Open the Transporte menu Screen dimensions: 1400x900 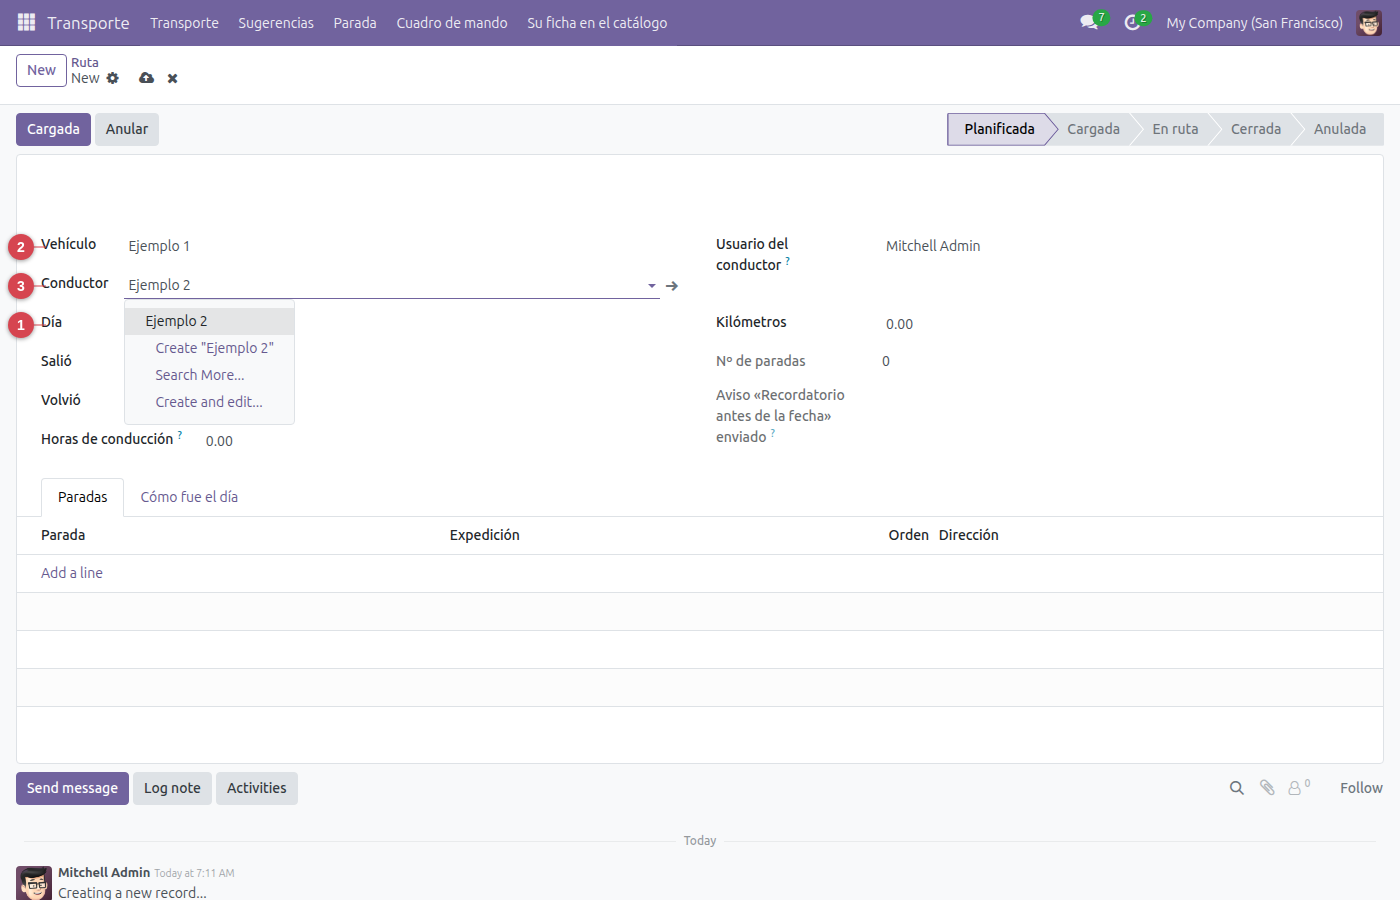(x=184, y=22)
